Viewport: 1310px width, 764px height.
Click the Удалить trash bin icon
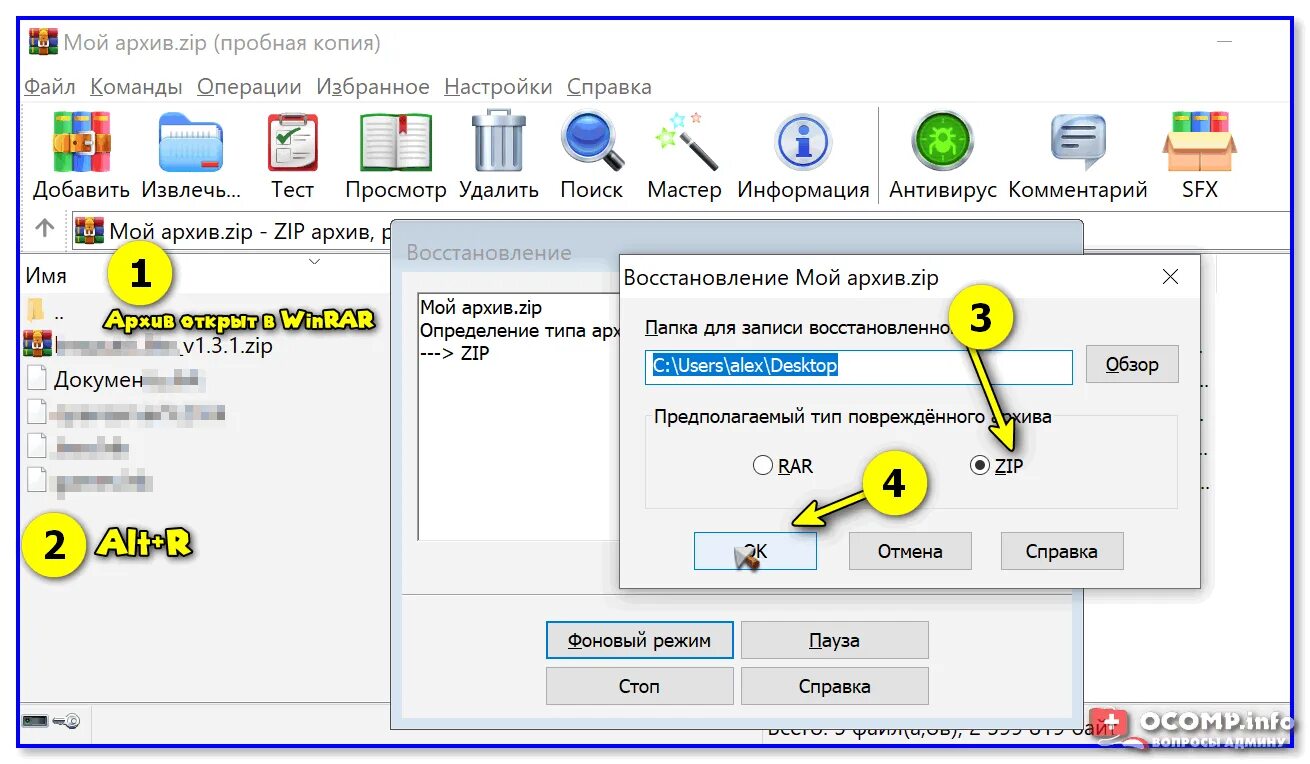499,141
